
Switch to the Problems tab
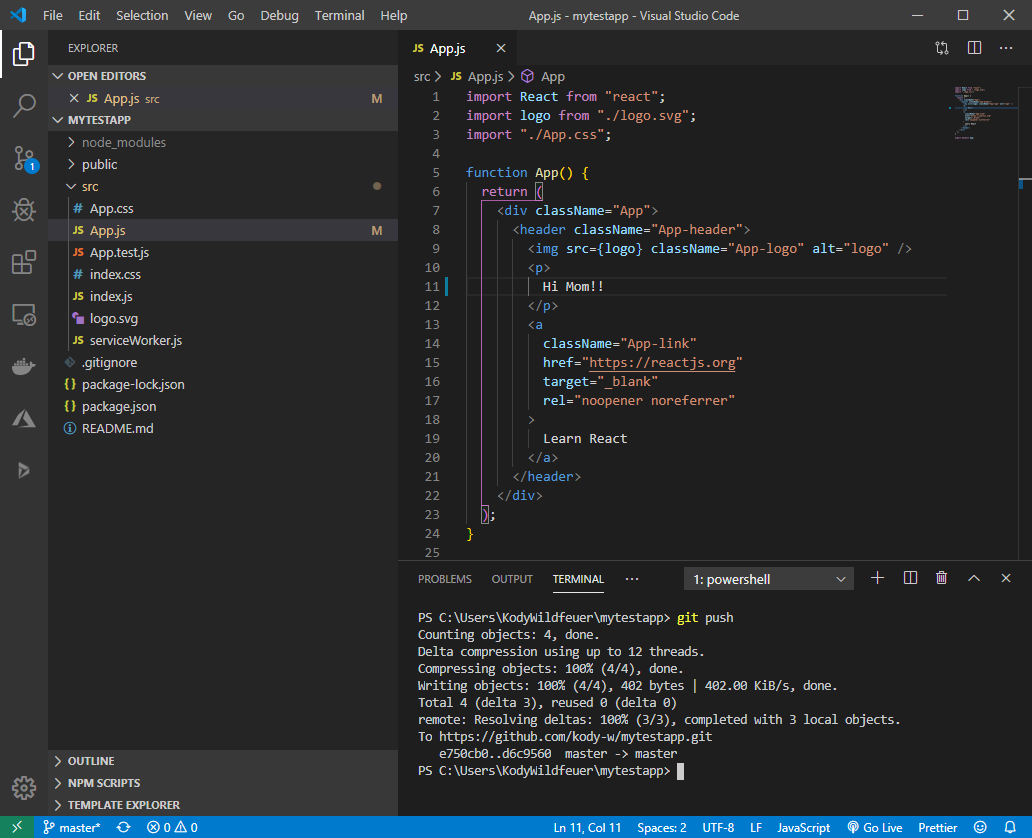click(444, 579)
